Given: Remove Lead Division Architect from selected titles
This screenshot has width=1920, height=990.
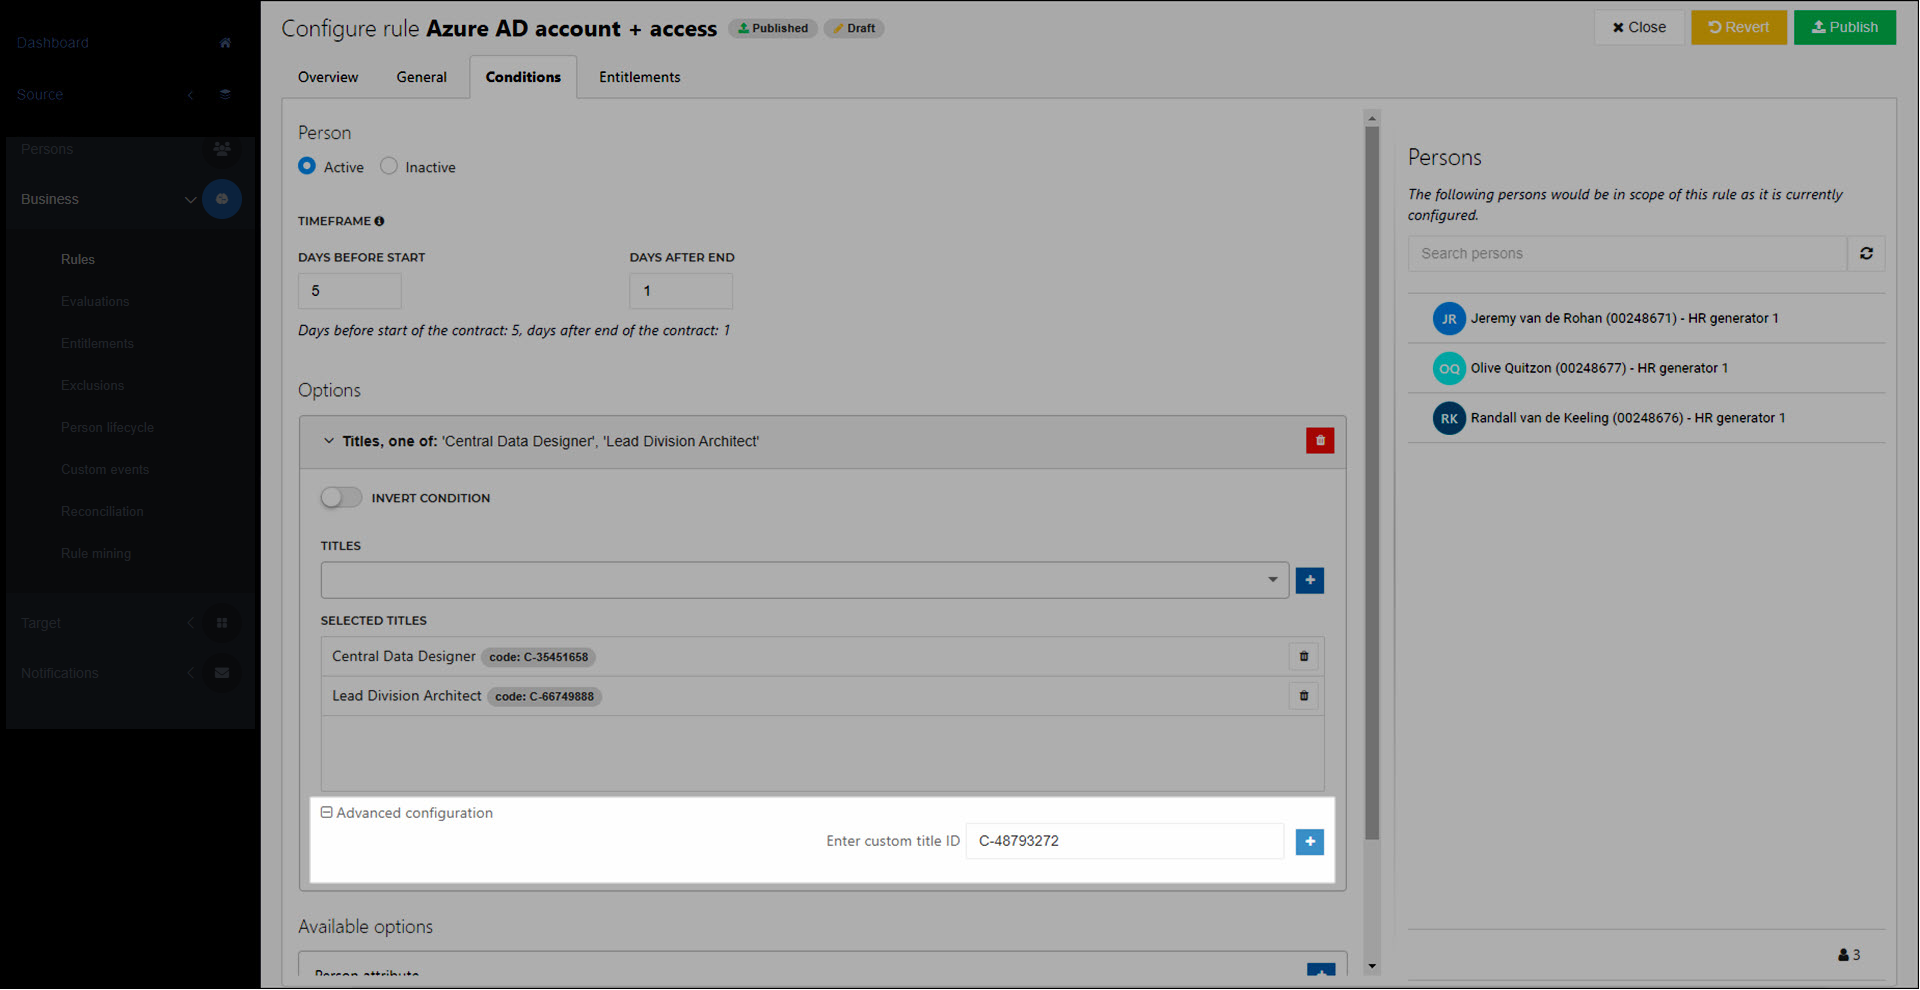Looking at the screenshot, I should pyautogui.click(x=1303, y=696).
